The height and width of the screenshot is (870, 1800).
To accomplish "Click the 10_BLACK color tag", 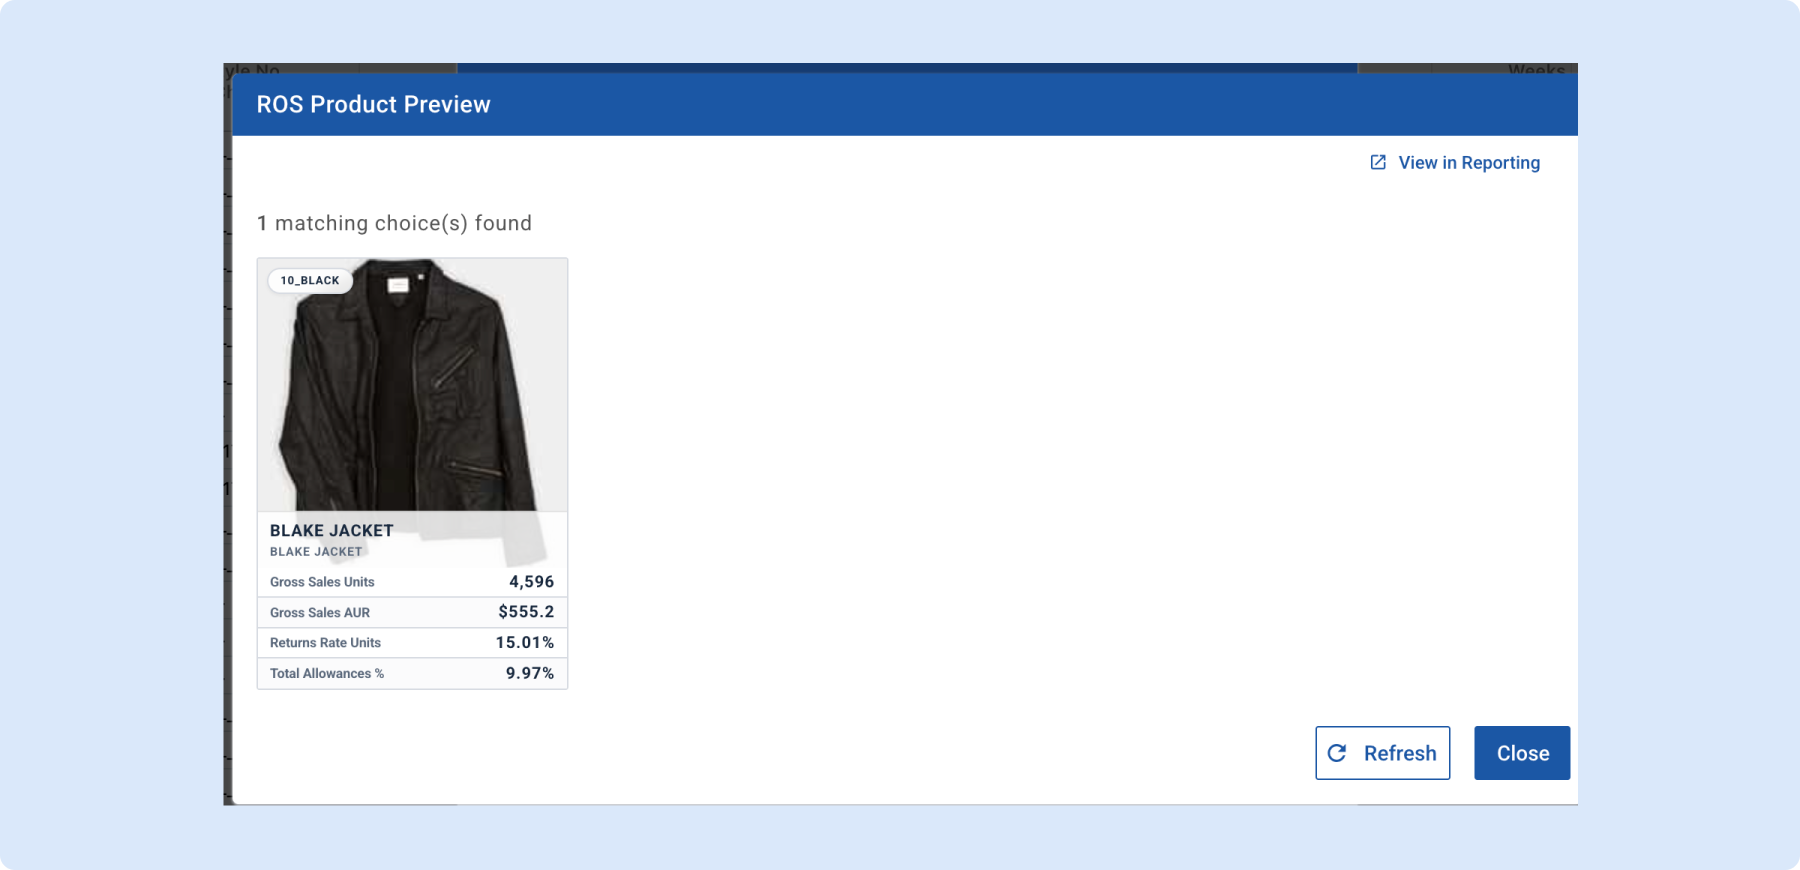I will [310, 280].
